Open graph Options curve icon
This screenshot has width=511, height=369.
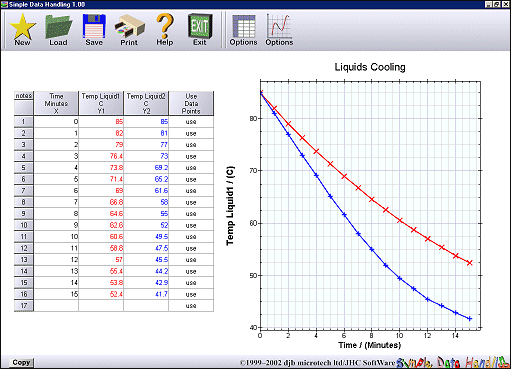[279, 30]
